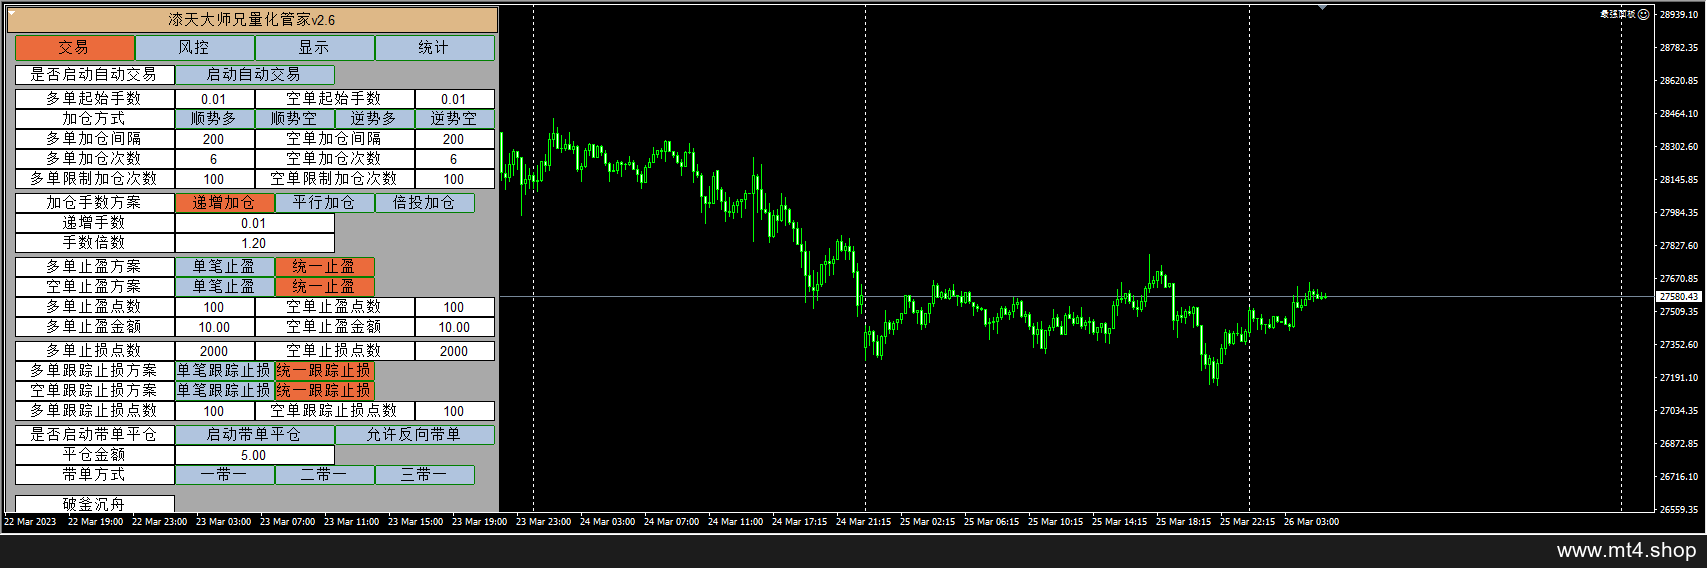This screenshot has width=1707, height=568.
Task: Click the 平仓金额 field 5.00
Action: (x=255, y=454)
